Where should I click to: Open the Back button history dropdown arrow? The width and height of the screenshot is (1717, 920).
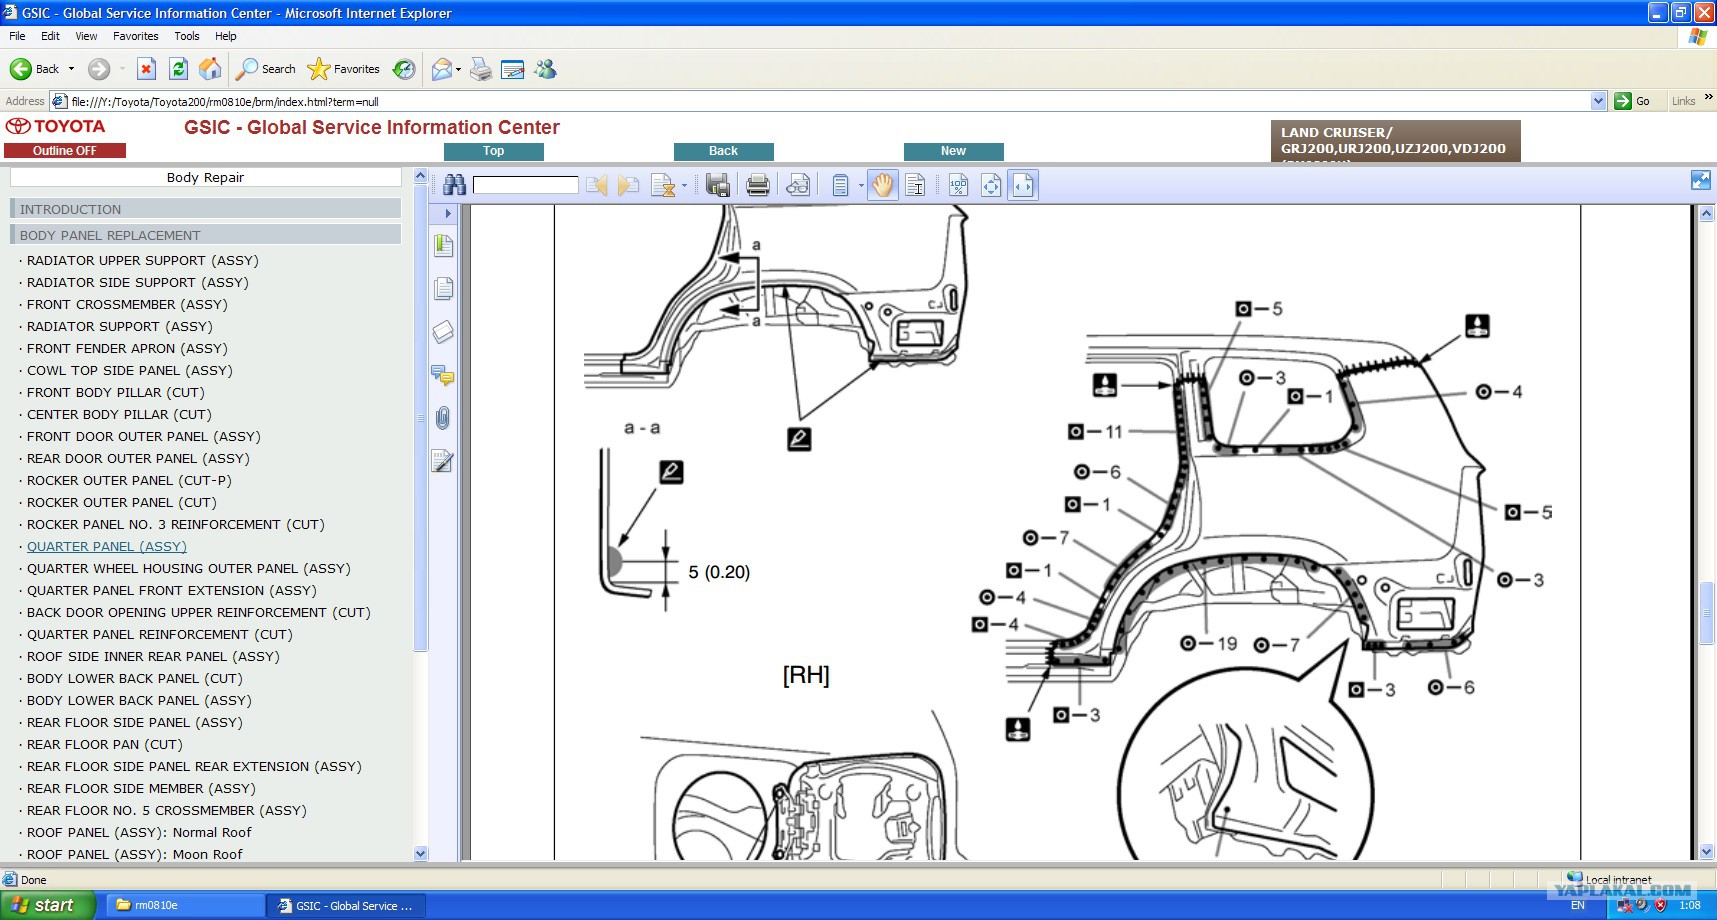click(71, 69)
